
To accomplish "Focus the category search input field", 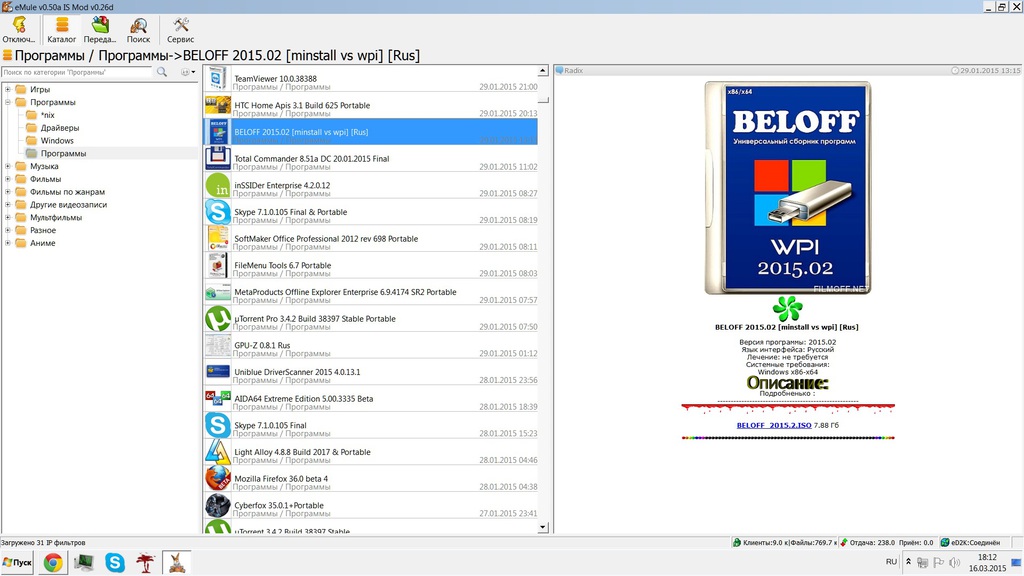I will (77, 72).
